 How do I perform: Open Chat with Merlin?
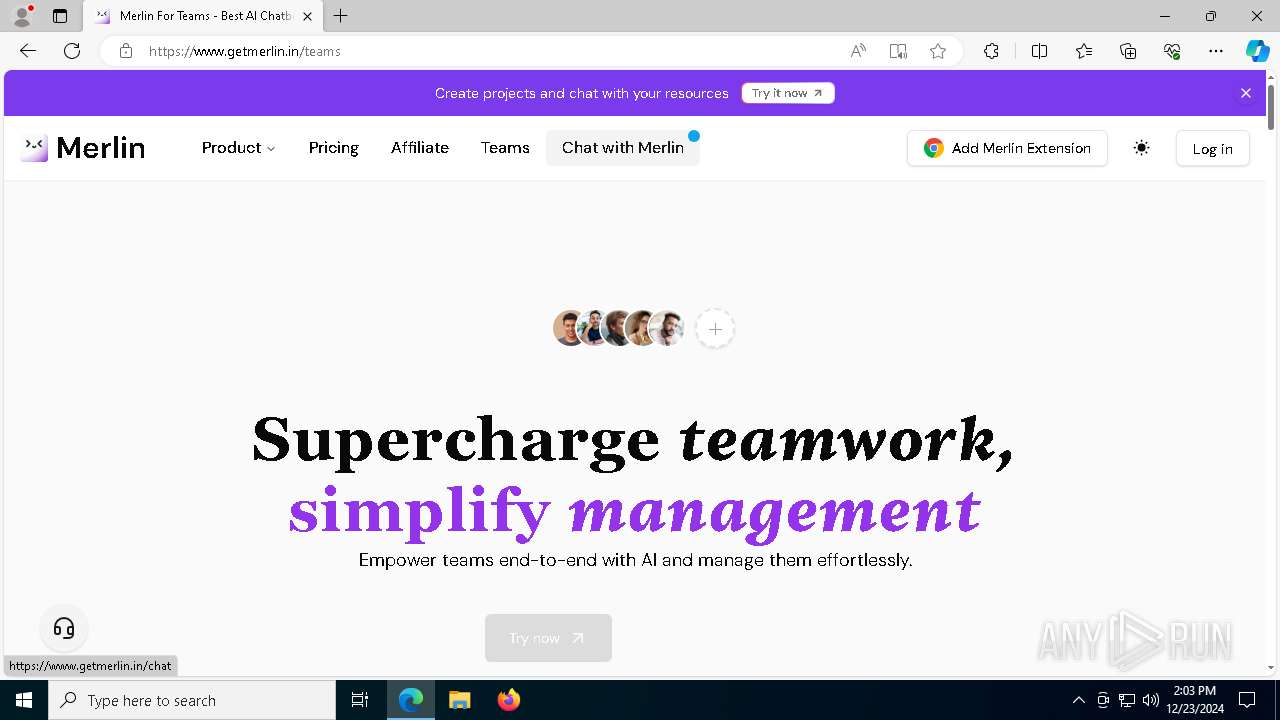(623, 148)
